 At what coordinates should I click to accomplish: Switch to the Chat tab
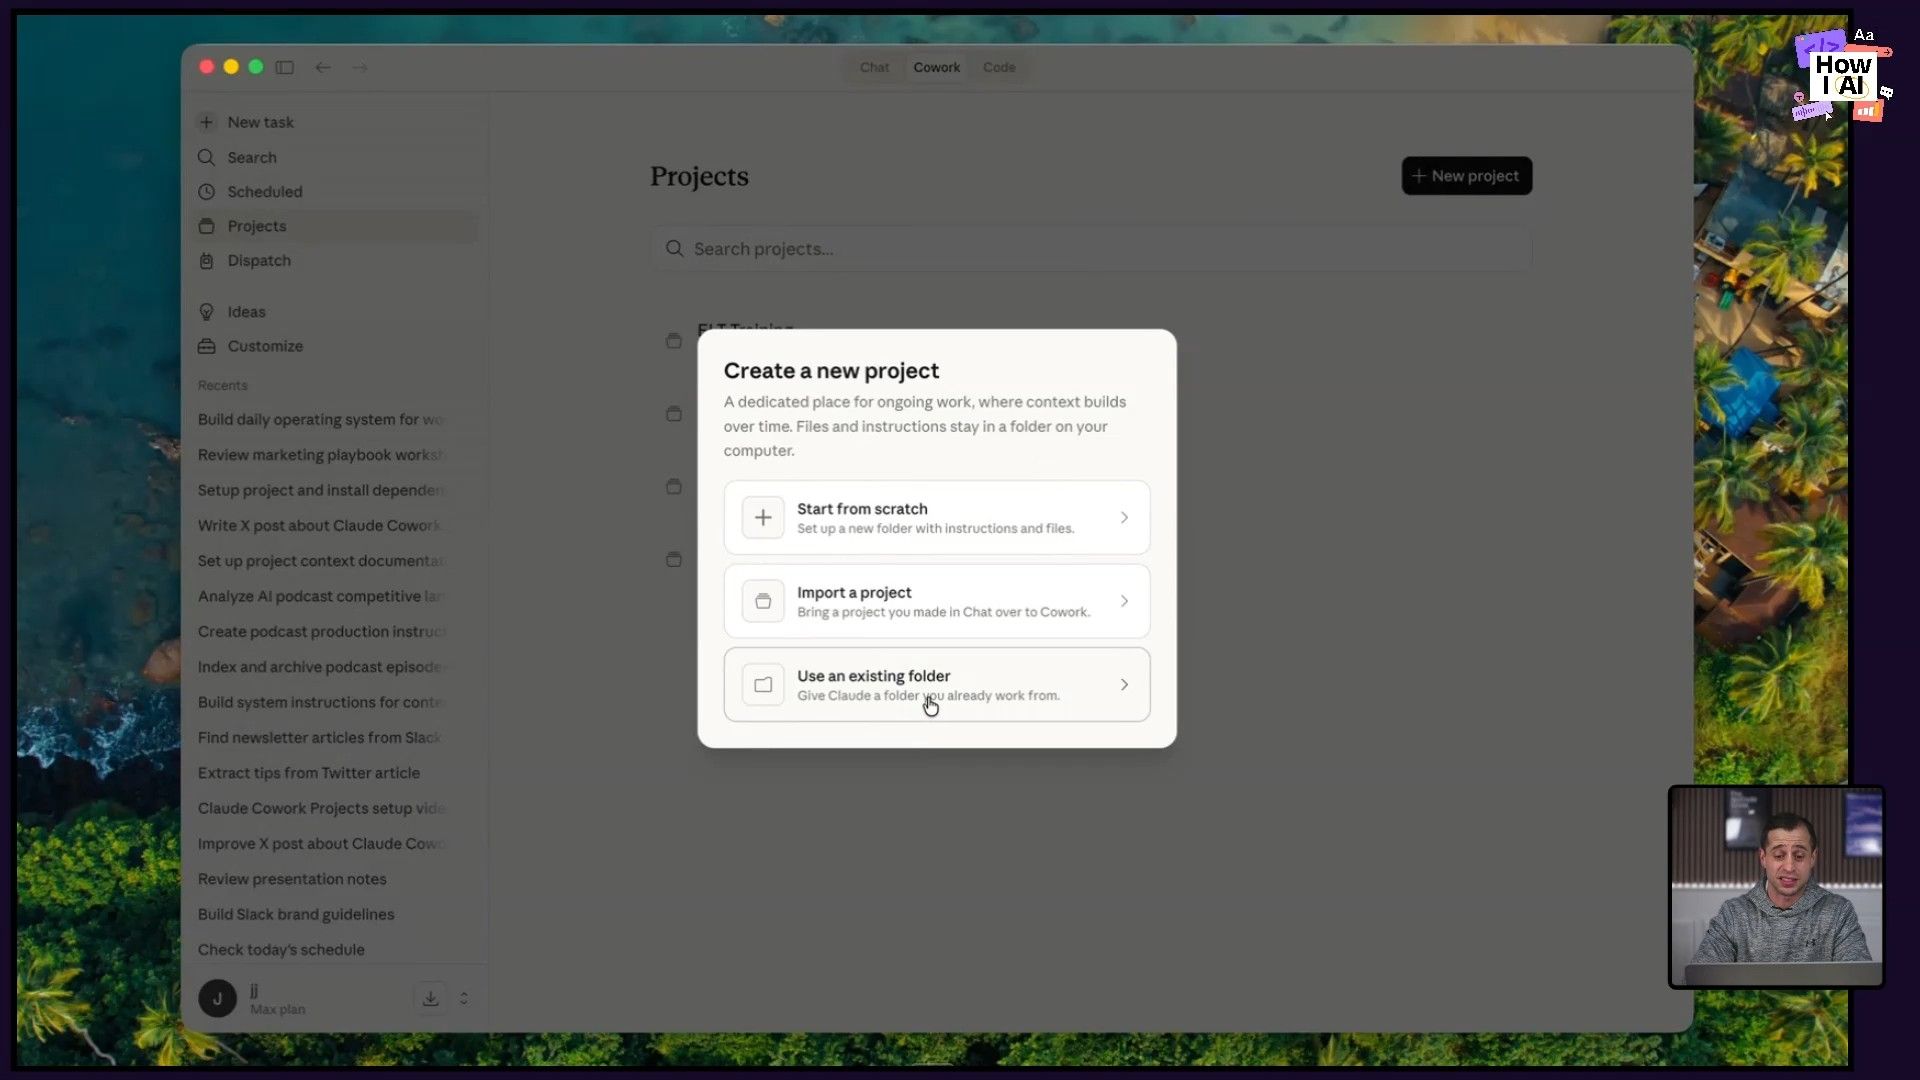pyautogui.click(x=874, y=67)
